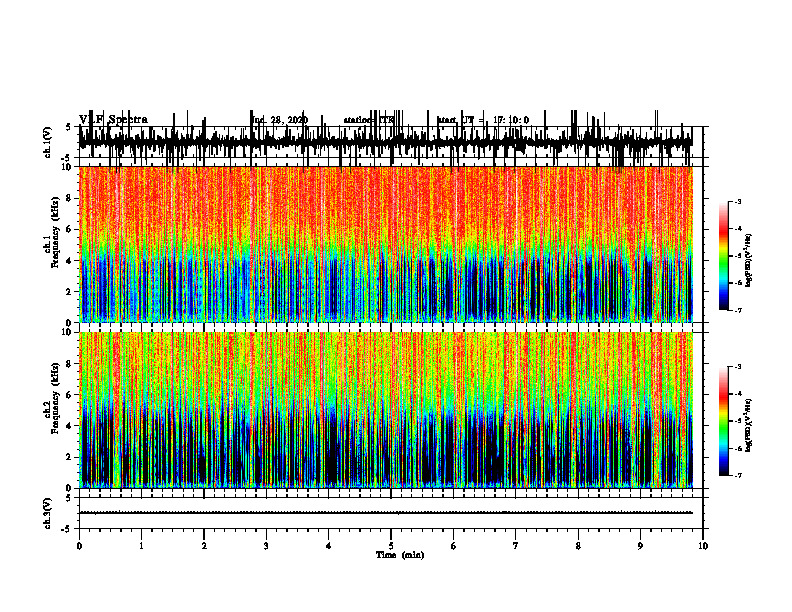
Task: Click the "Time (min)" axis title
Action: (400, 555)
